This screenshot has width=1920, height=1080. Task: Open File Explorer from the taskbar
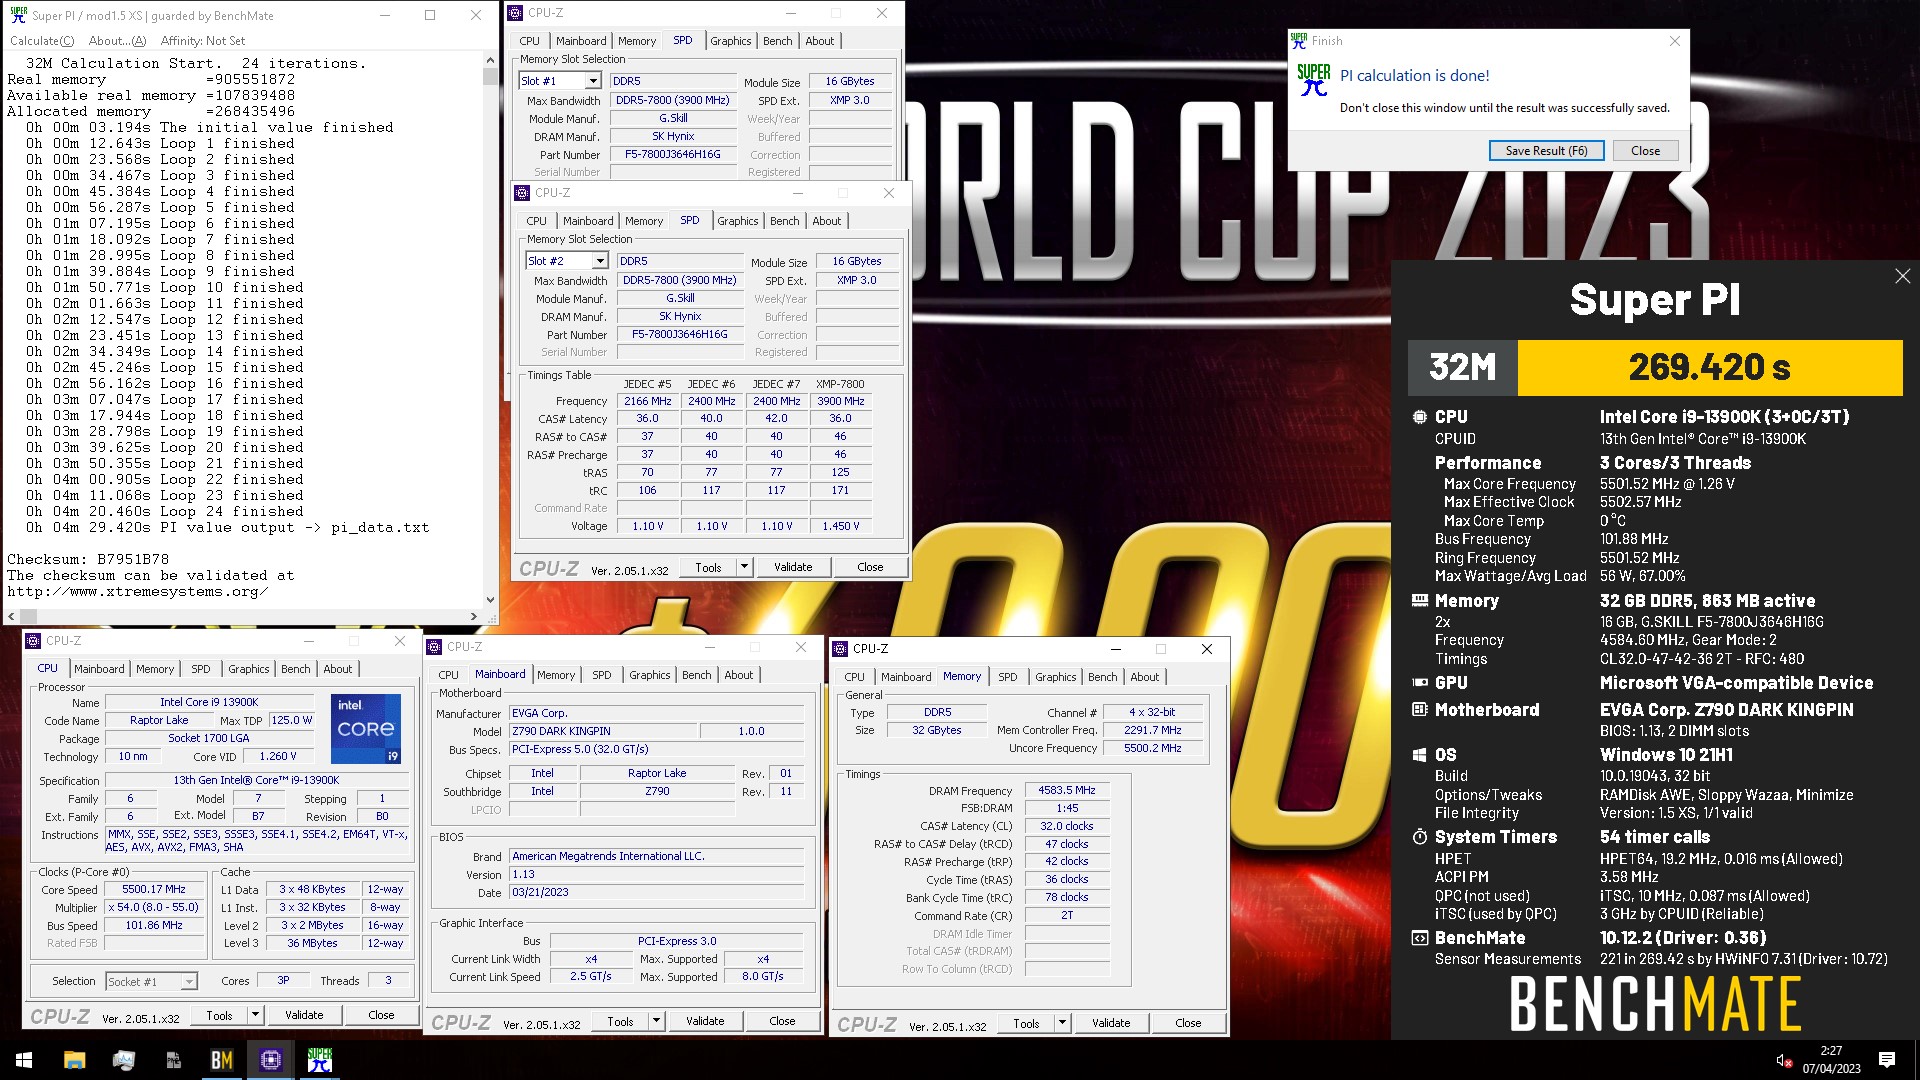click(x=74, y=1060)
